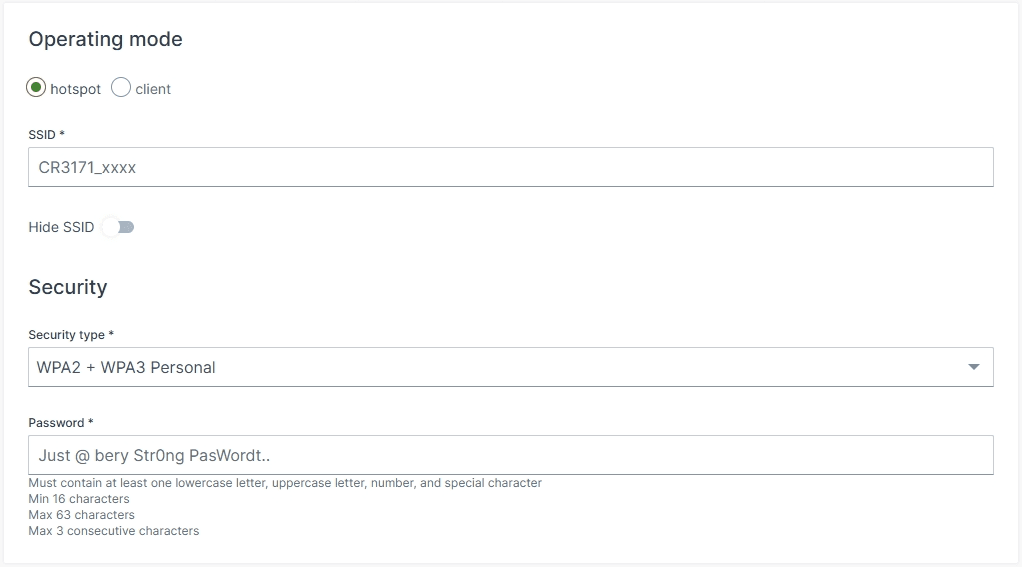Viewport: 1022px width, 567px height.
Task: Click the 'Hide SSID' label text
Action: 61,227
